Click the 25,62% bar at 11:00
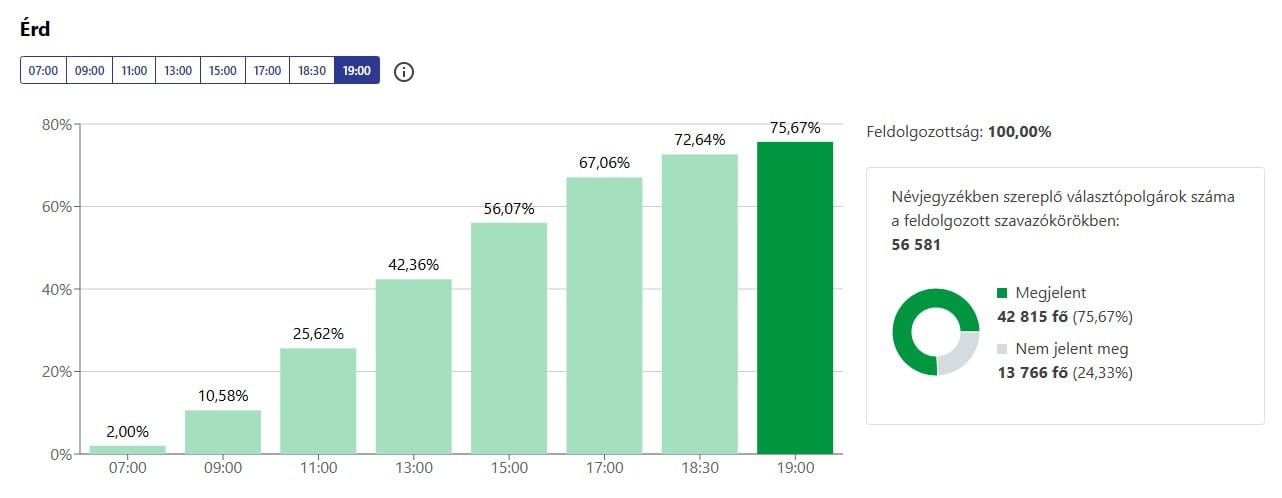 point(318,401)
